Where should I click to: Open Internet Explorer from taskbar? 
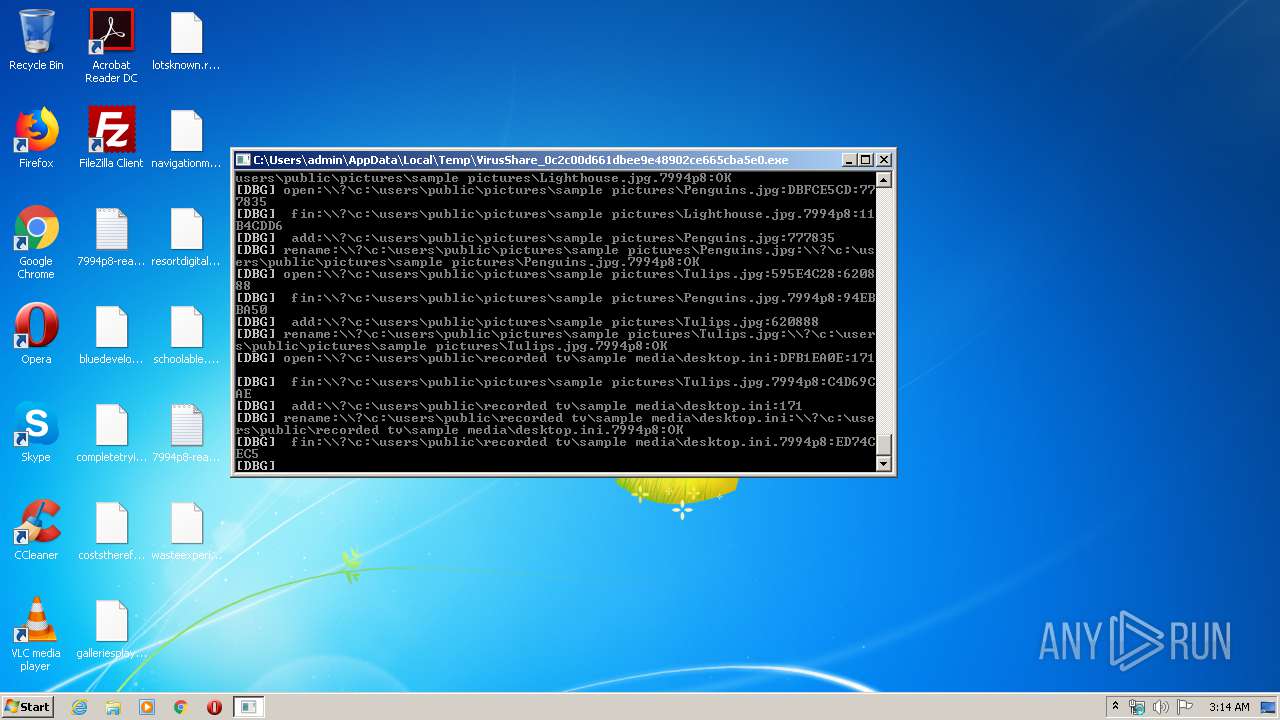point(79,707)
